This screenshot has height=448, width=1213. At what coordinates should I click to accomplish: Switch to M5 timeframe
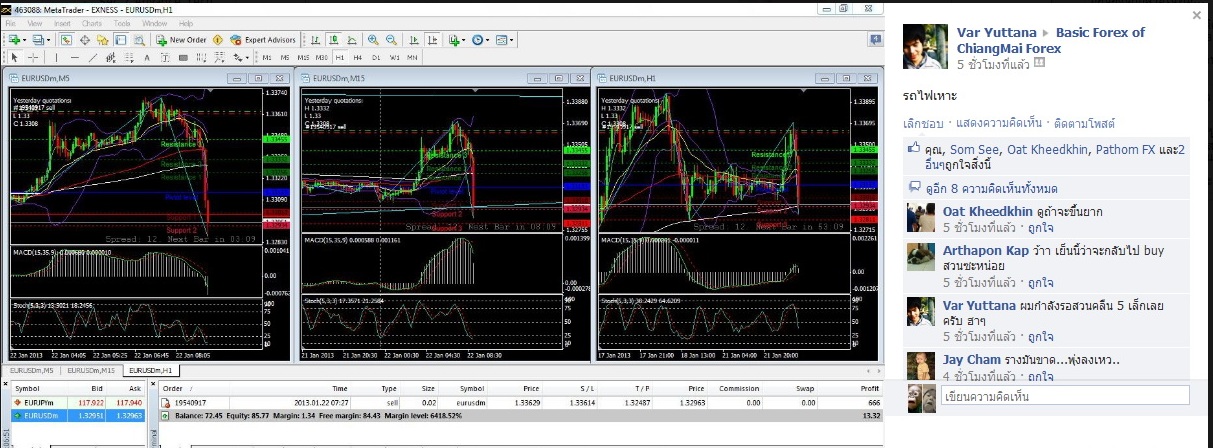tap(285, 57)
